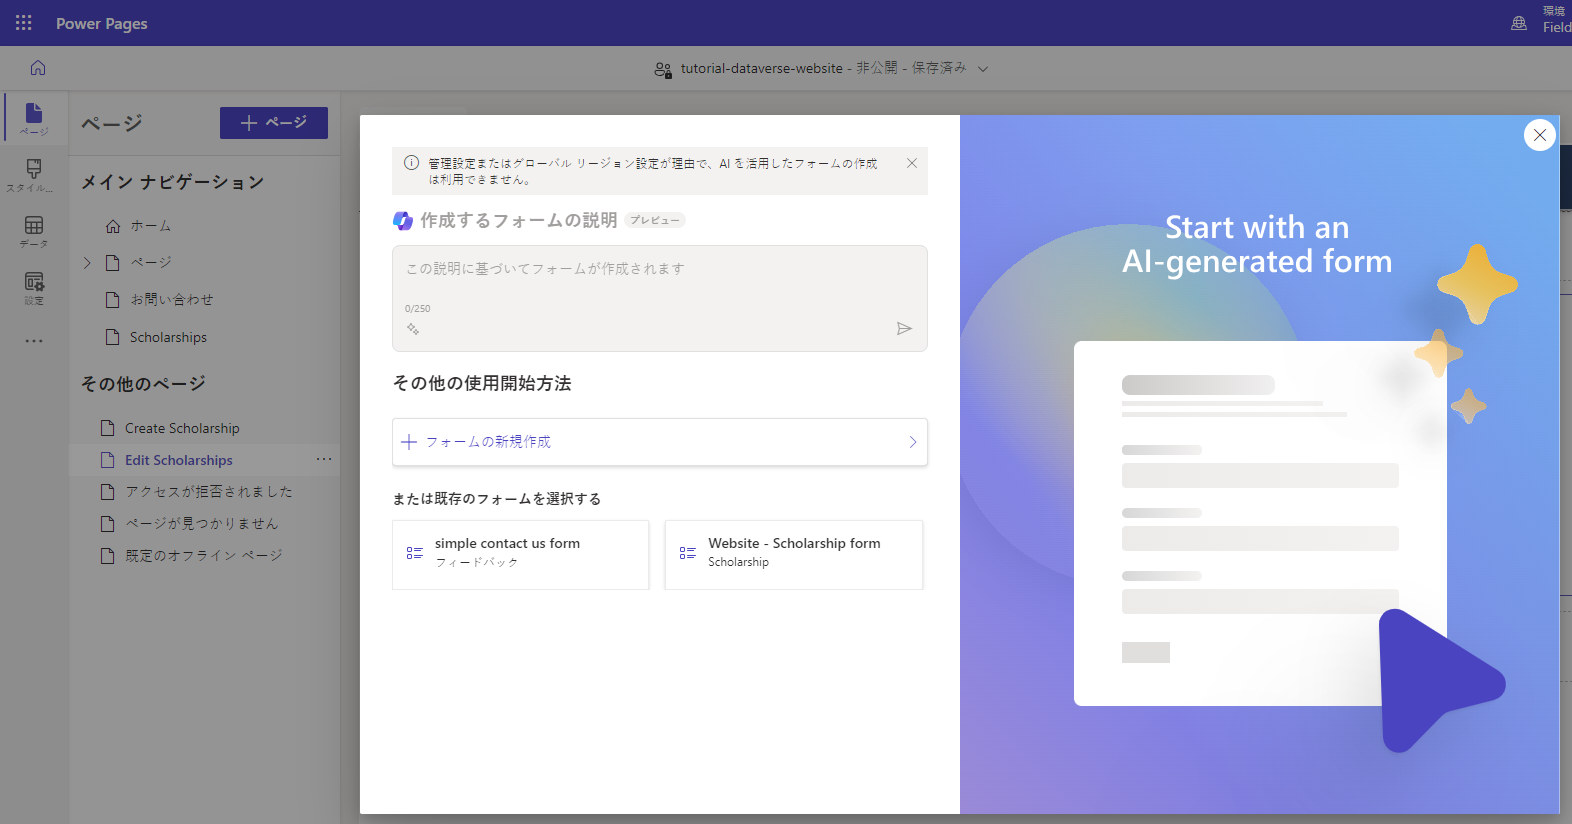
Task: Open the app launcher waffle menu
Action: 24,22
